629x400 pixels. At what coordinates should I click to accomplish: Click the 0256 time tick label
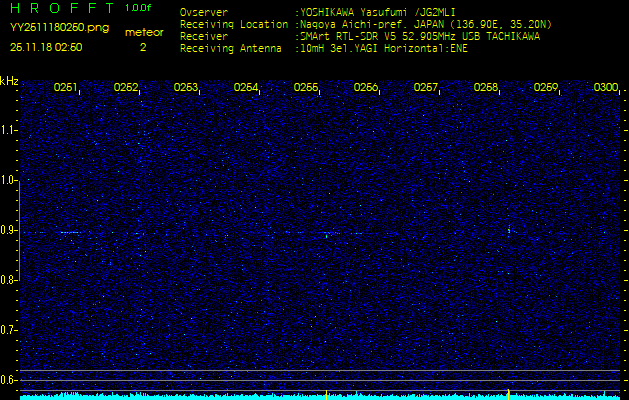pos(365,87)
